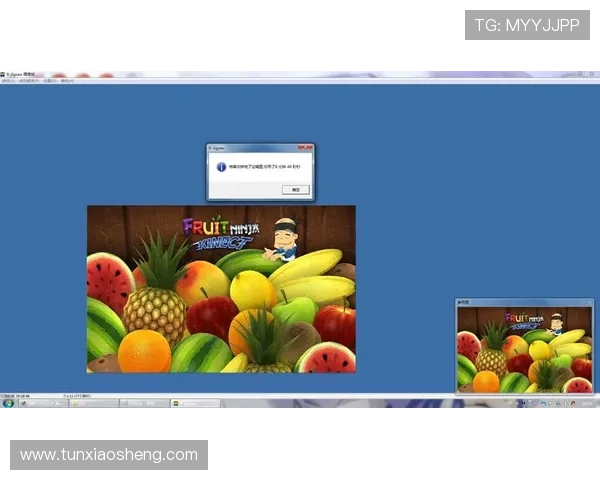Click the TG: MYYJJPP banner
The height and width of the screenshot is (480, 600).
pos(527,25)
